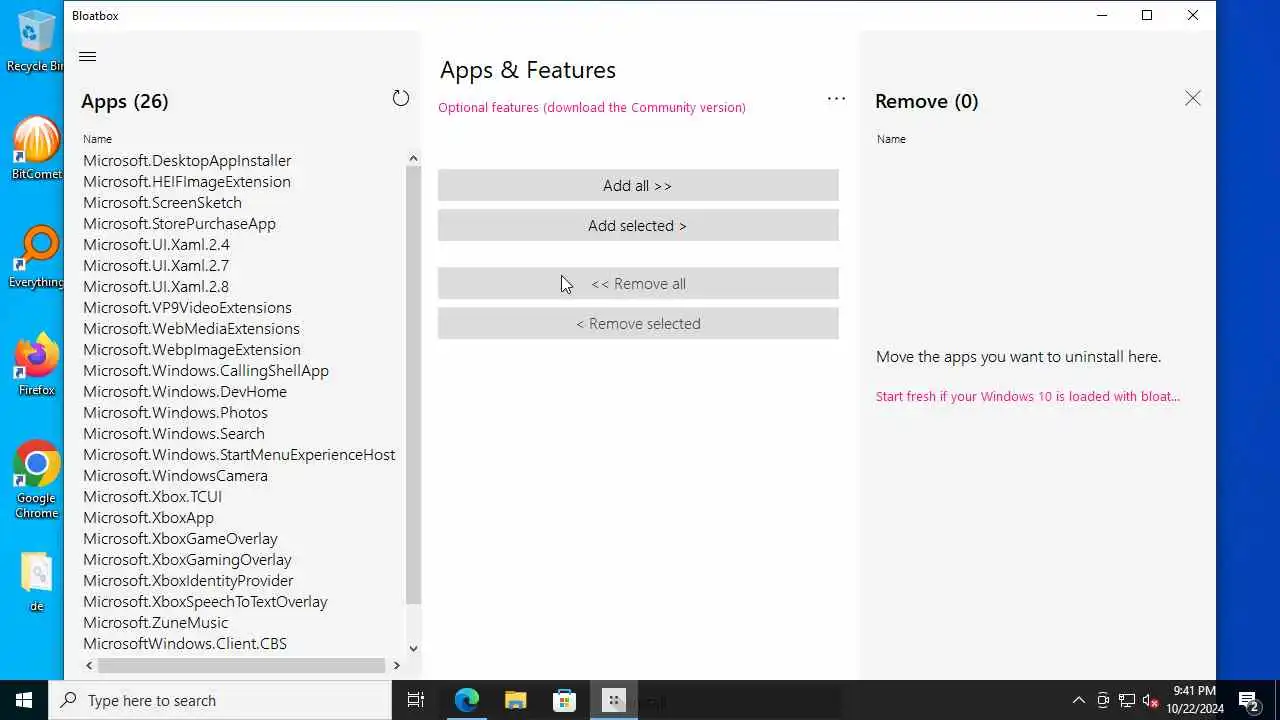Open Task View on the taskbar
1280x720 pixels.
click(x=416, y=700)
